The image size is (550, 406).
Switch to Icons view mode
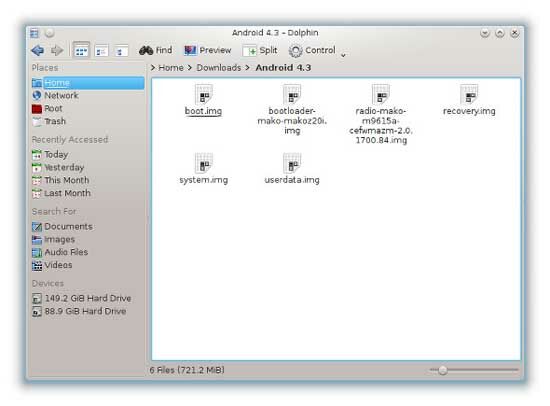[81, 51]
